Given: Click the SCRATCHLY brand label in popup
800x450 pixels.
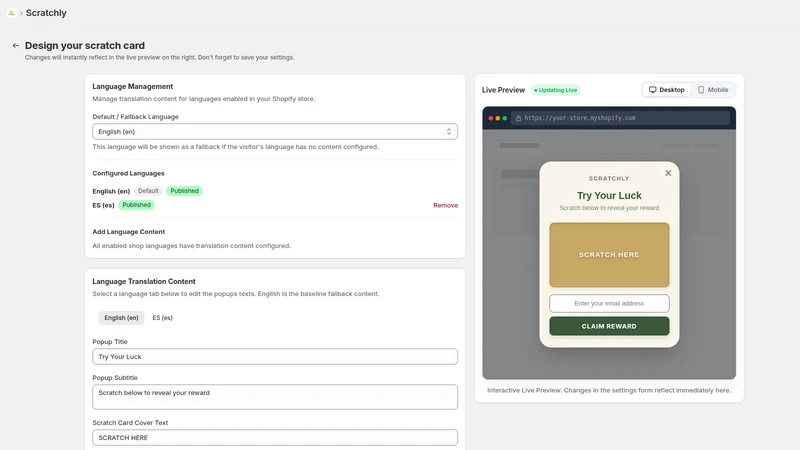Looking at the screenshot, I should click(609, 179).
